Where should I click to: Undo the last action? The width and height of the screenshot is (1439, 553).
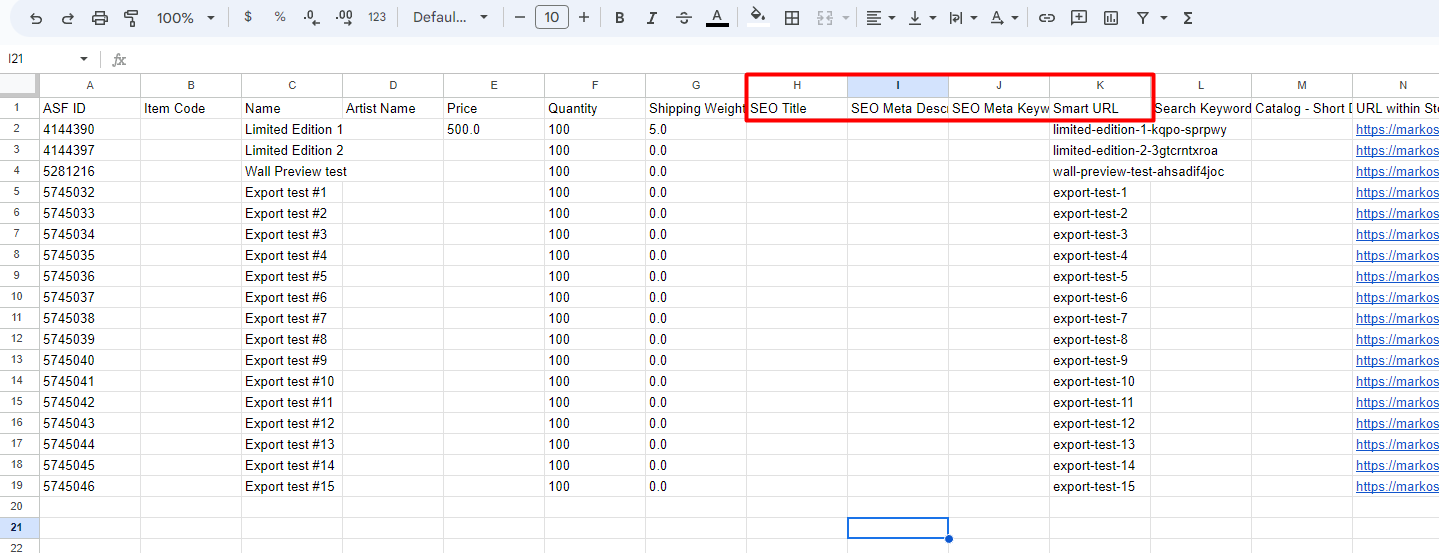[36, 18]
